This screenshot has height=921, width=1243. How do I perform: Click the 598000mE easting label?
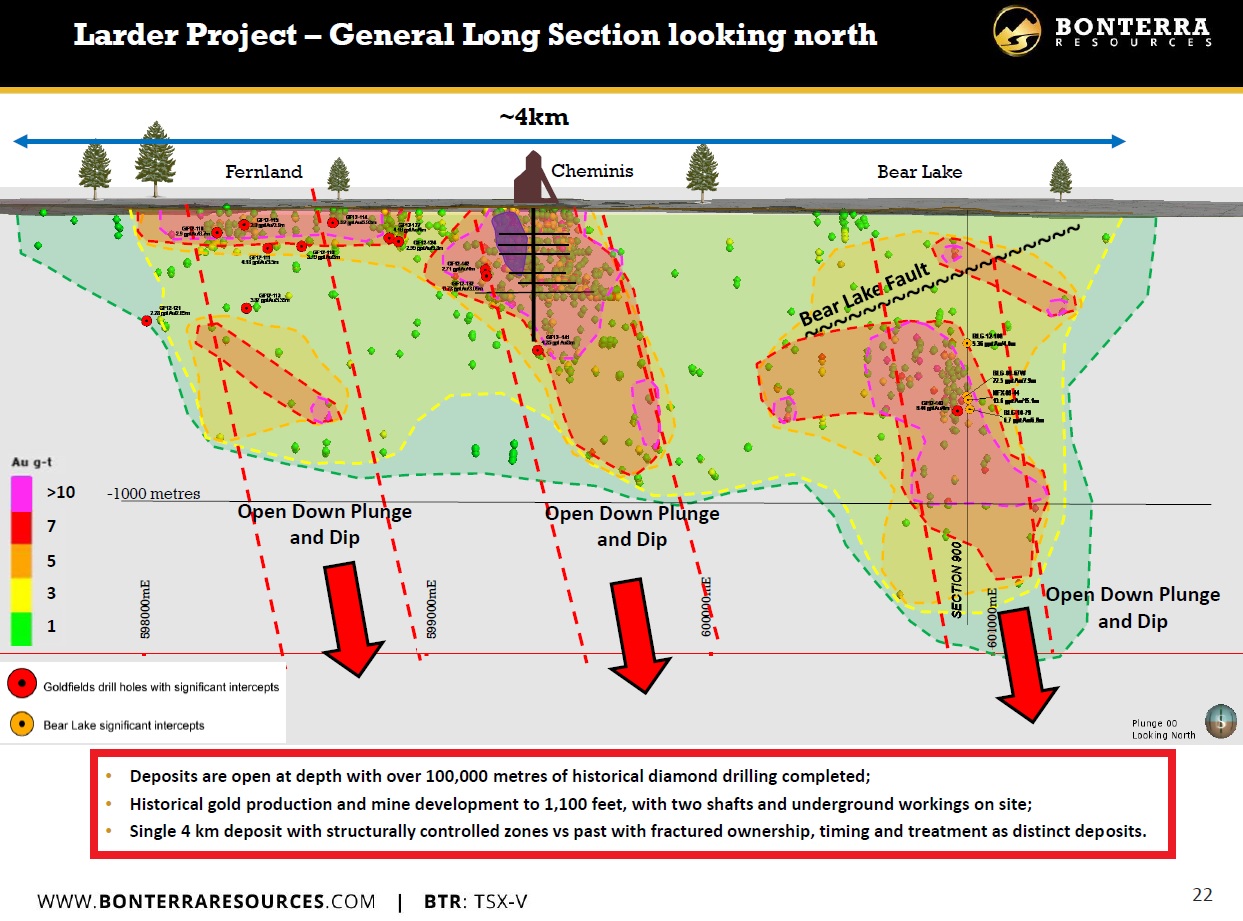pos(146,609)
